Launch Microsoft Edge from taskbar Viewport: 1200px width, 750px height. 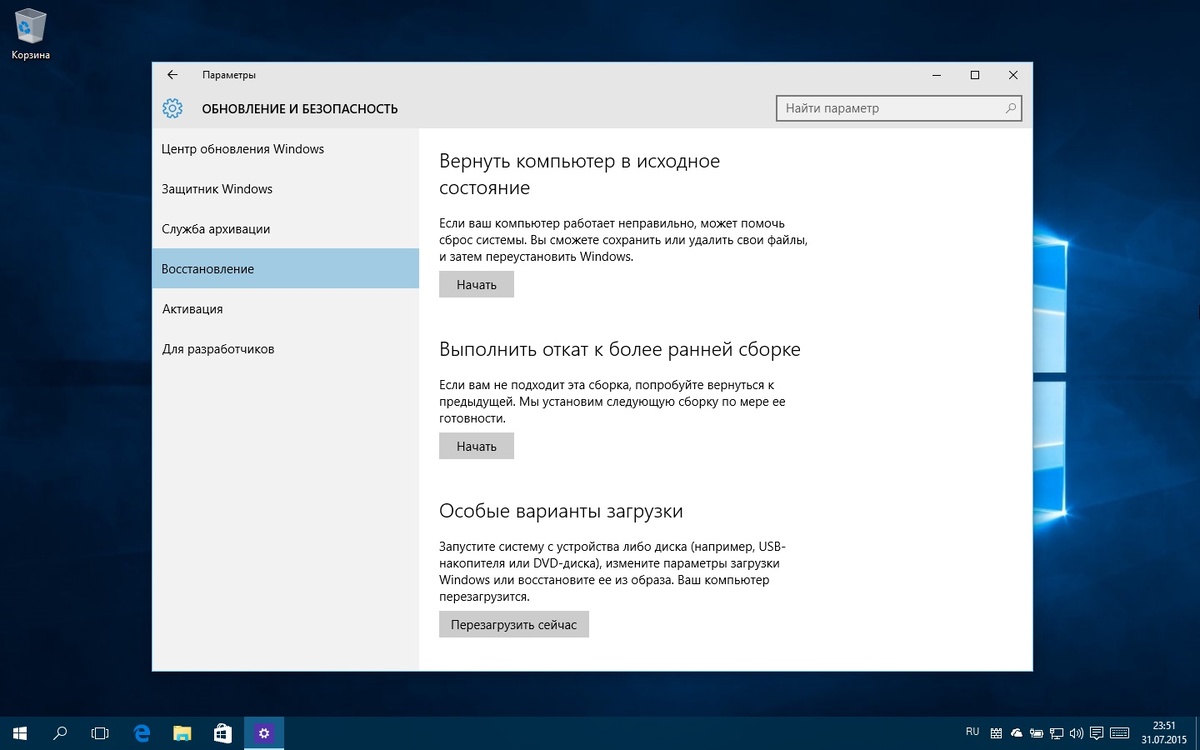click(142, 733)
